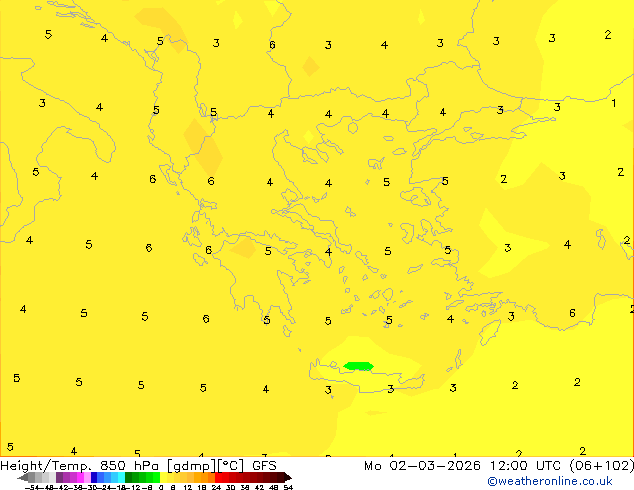Pick the bright red legend swatch above 24
Image resolution: width=634 pixels, height=490 pixels.
point(218,477)
